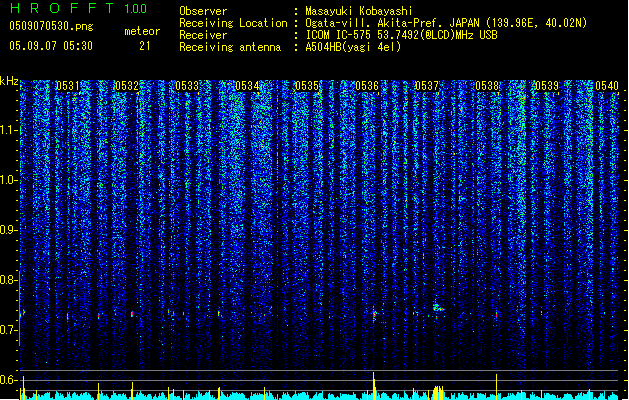Screen dimensions: 629x400
Task: Click the 0538 time marker
Action: tap(487, 86)
